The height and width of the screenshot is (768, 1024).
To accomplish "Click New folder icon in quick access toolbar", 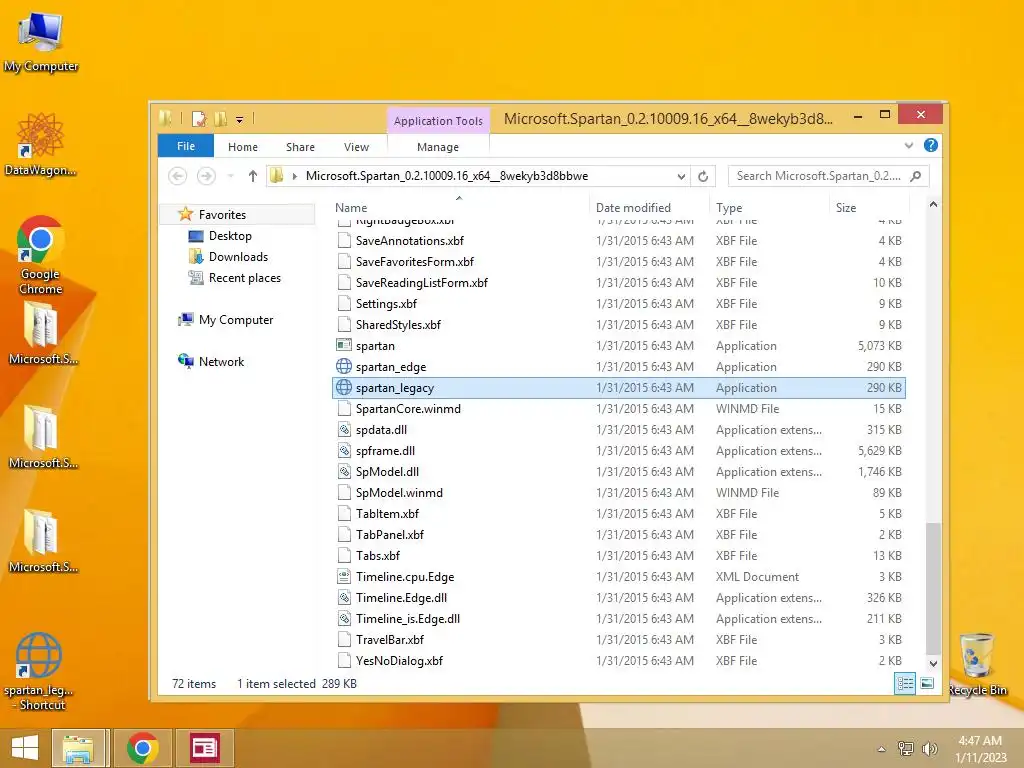I will 221,119.
